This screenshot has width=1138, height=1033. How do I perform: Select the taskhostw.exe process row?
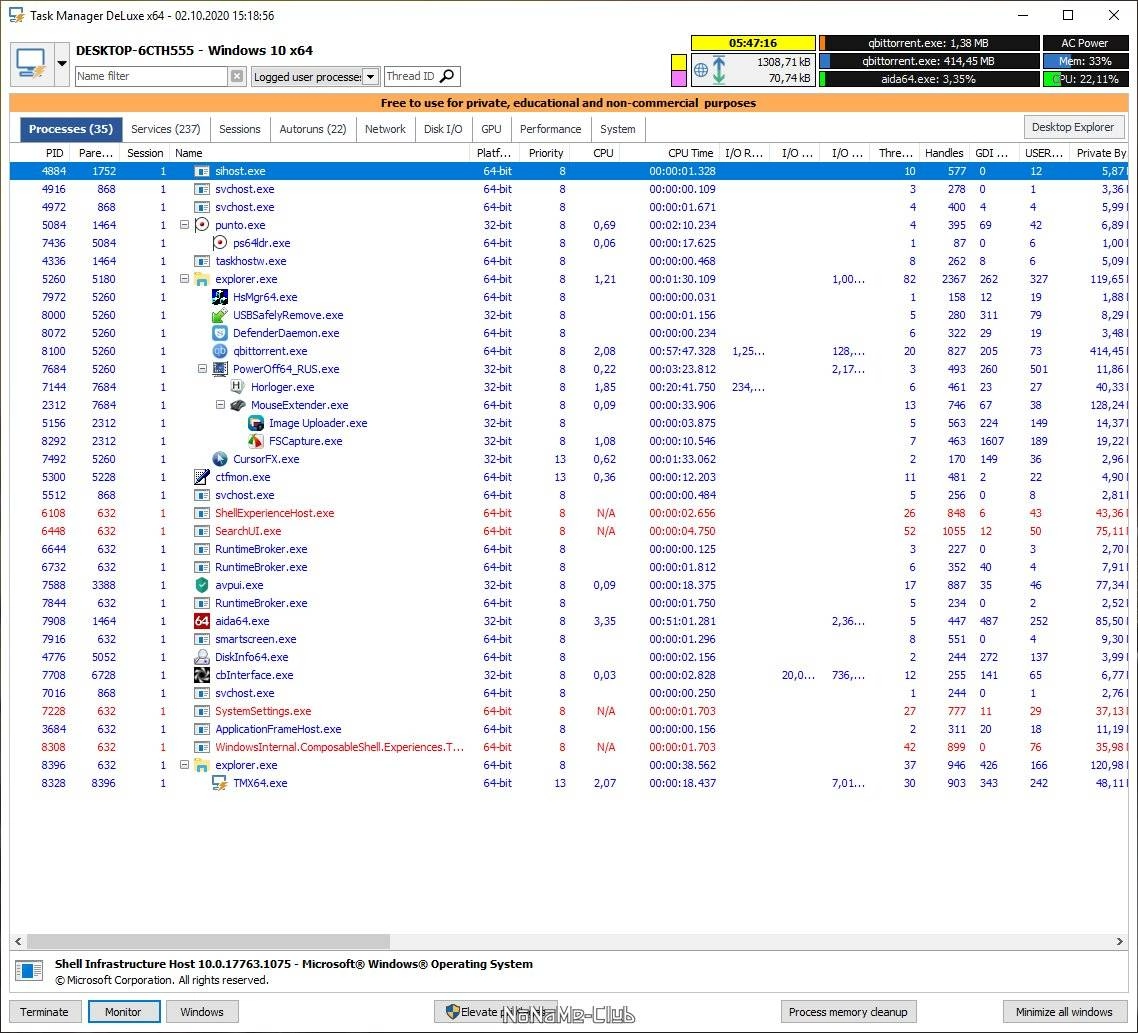click(568, 261)
